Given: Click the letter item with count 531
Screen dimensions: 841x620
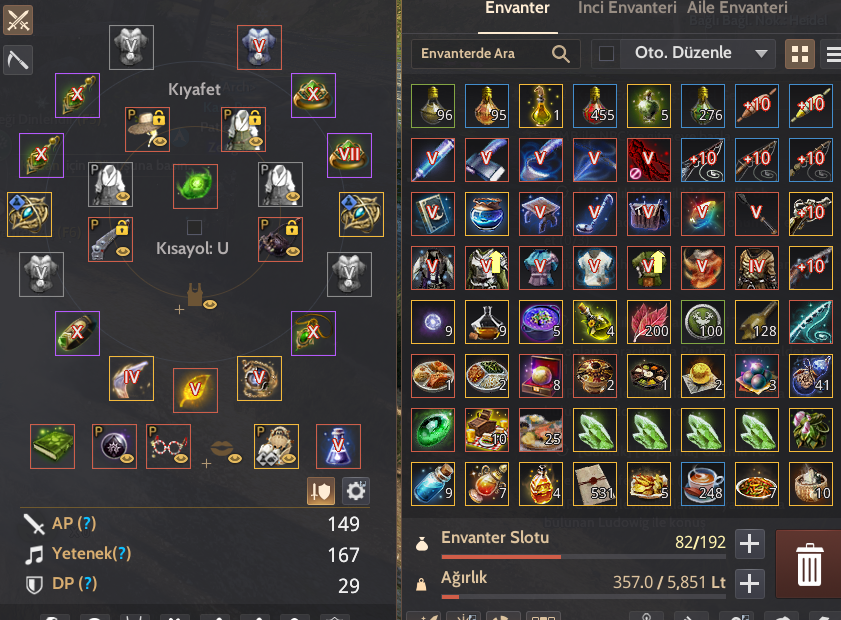Looking at the screenshot, I should point(594,484).
